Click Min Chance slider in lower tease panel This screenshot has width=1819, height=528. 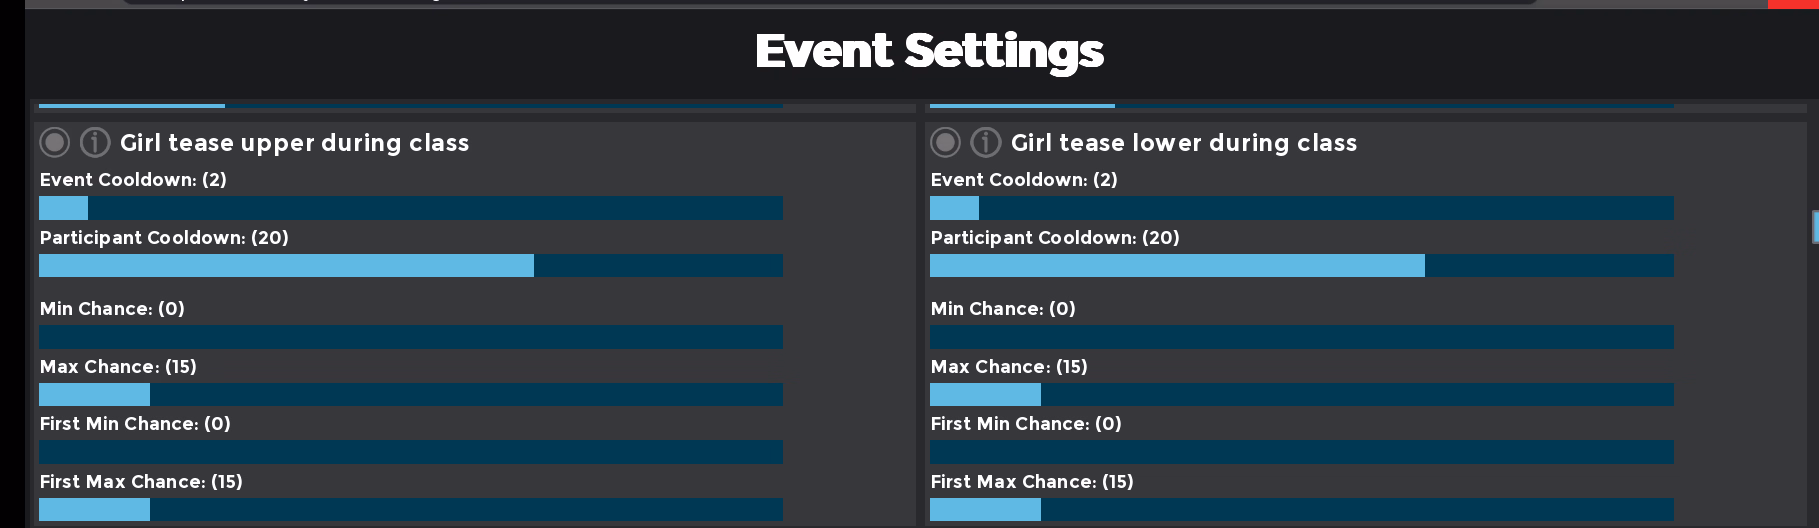1302,337
